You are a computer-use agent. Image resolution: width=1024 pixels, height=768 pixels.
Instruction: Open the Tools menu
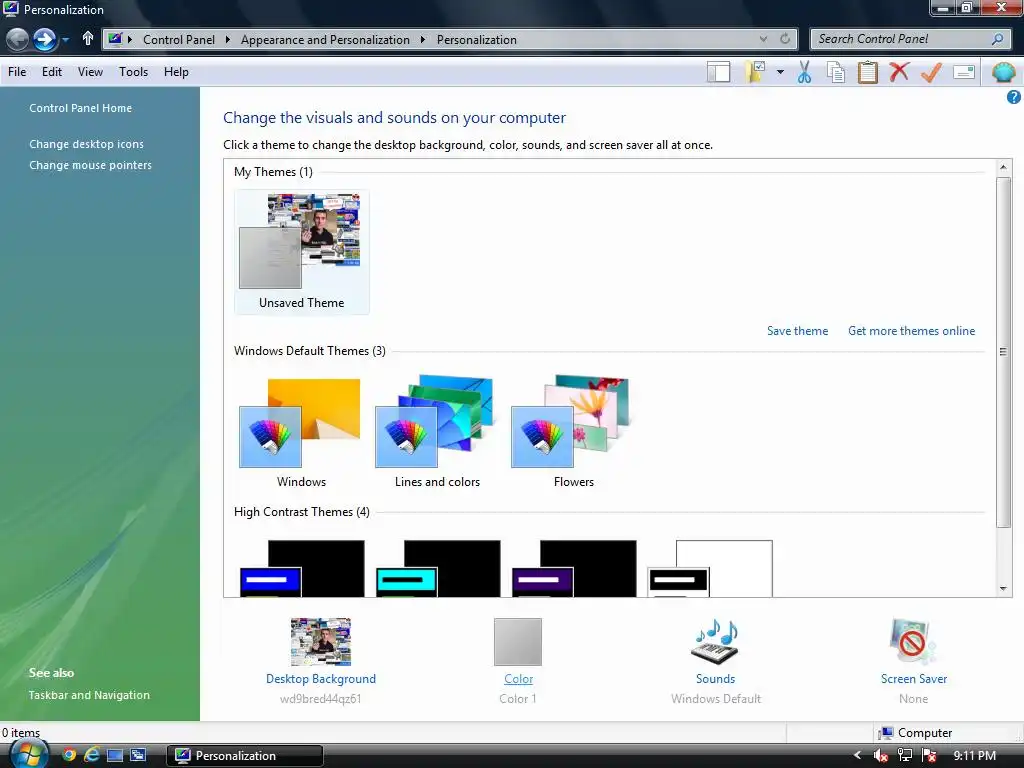tap(133, 72)
